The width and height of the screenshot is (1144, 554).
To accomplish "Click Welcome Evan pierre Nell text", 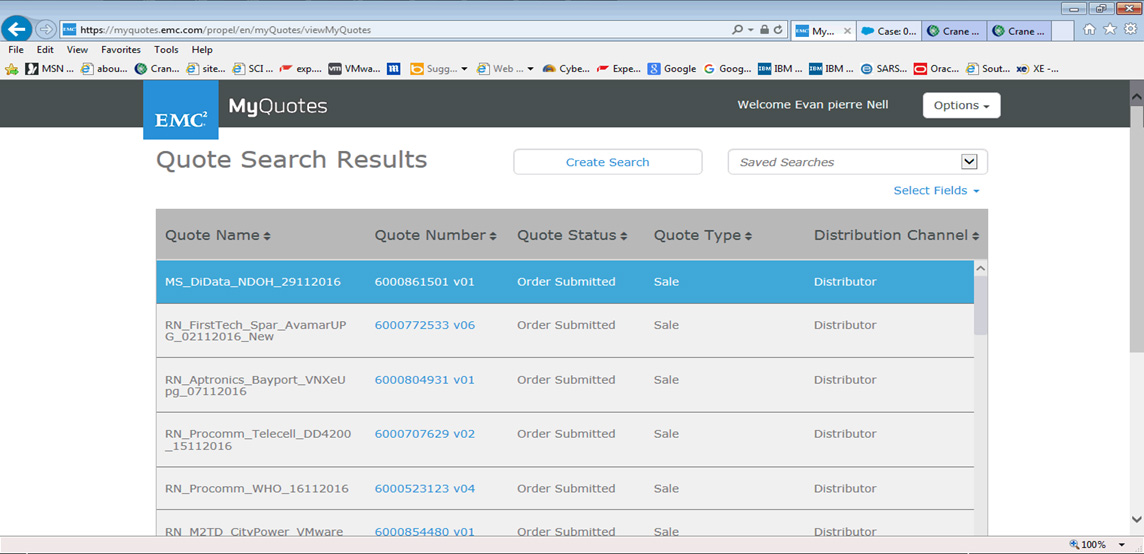I will pos(813,104).
